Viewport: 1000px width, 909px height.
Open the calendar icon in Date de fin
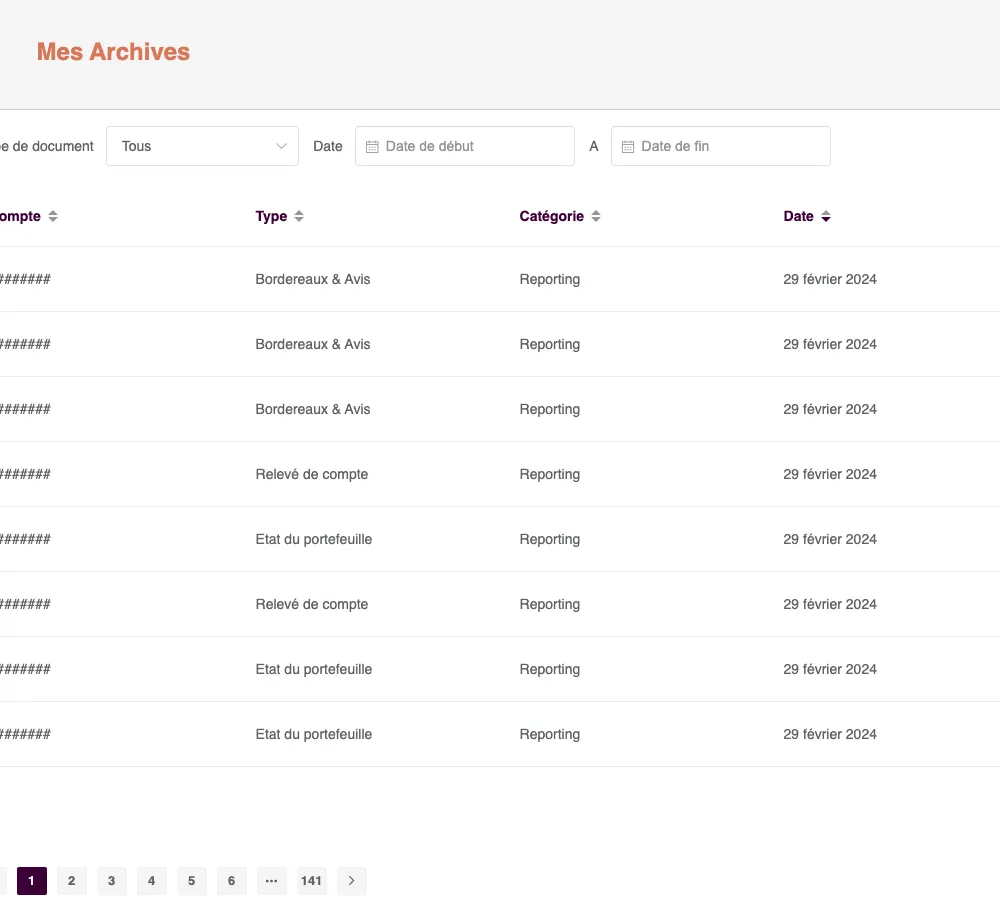pos(628,146)
